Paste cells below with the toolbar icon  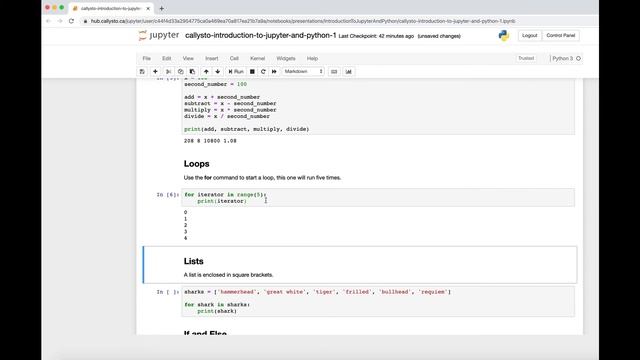click(192, 71)
